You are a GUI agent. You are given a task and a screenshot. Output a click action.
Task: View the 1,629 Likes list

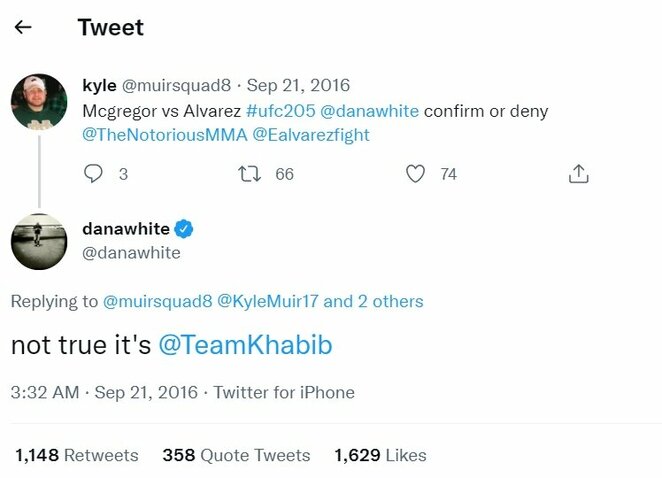(x=380, y=455)
